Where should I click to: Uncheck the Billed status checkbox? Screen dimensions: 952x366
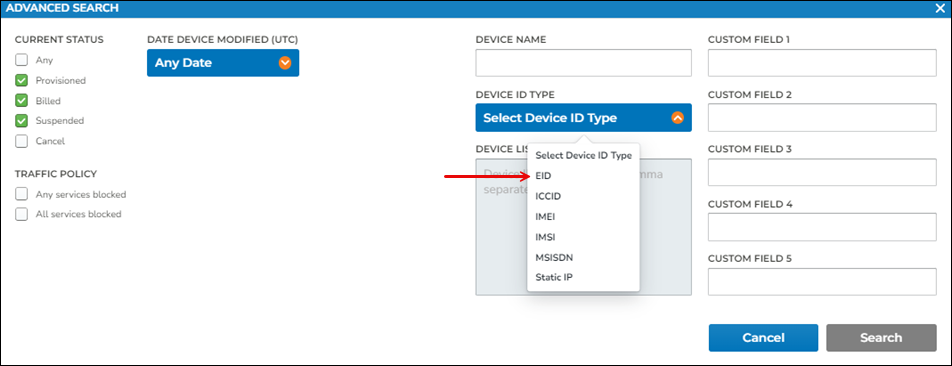point(22,100)
